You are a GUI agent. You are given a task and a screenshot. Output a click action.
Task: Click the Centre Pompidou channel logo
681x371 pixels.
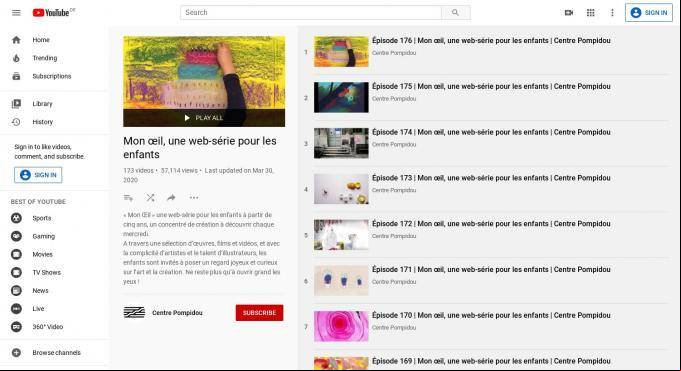[134, 312]
